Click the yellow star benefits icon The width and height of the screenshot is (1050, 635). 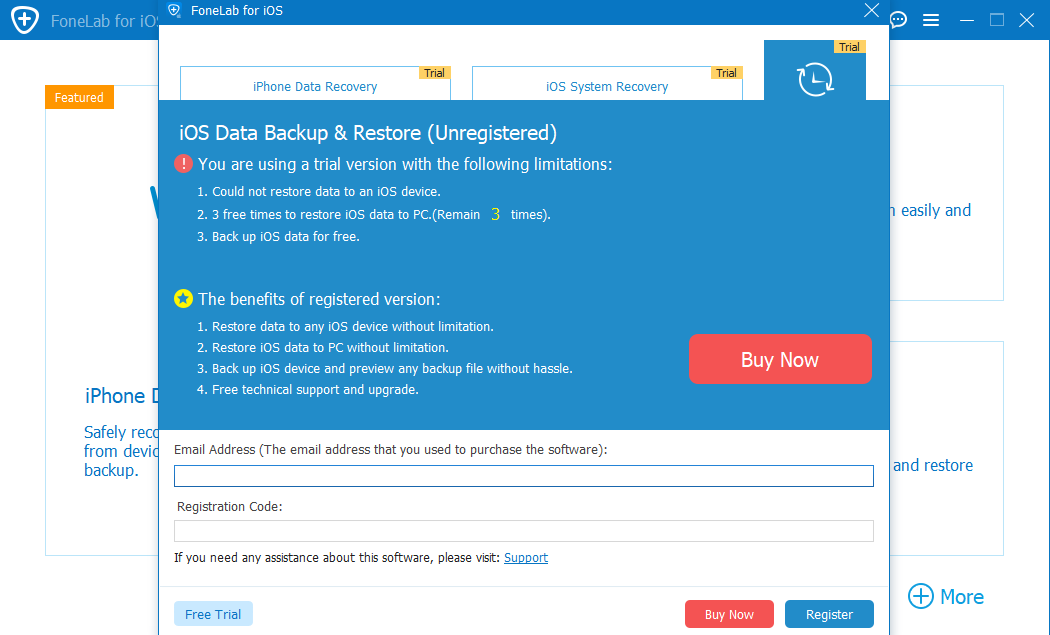click(183, 299)
